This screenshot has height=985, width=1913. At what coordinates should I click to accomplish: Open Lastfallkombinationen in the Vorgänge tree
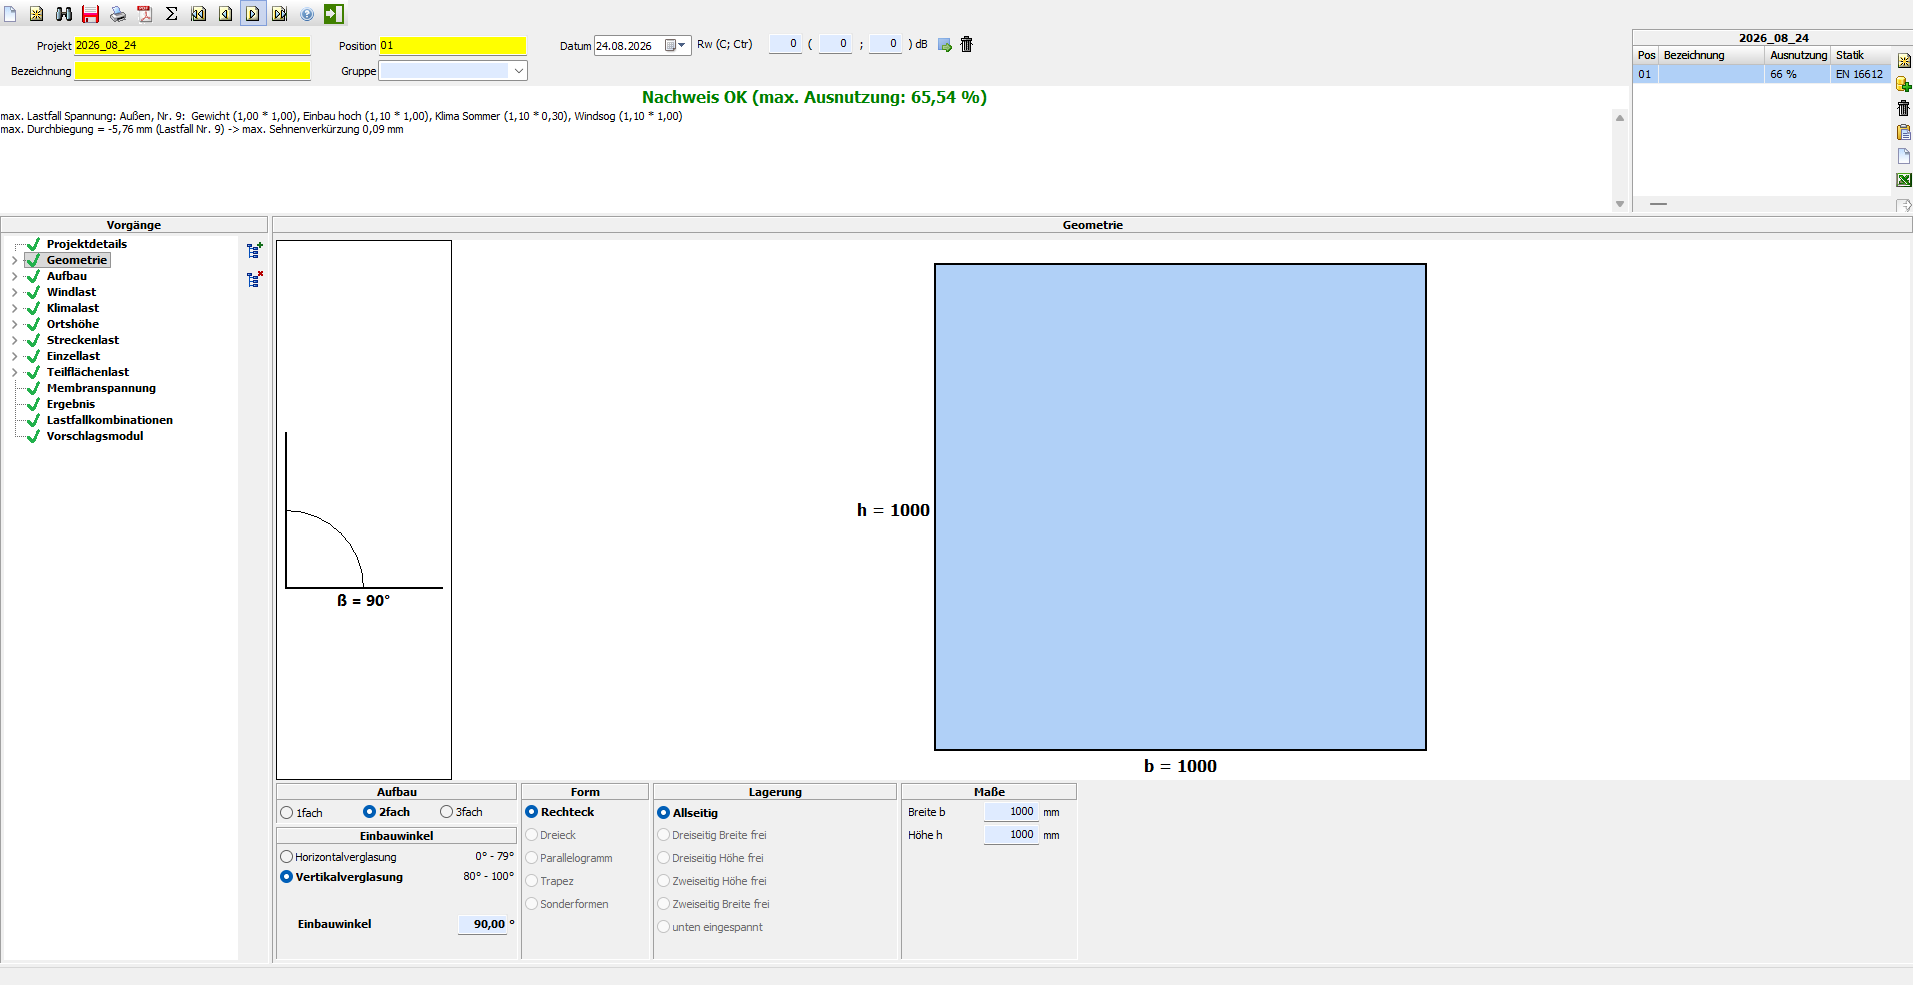click(x=110, y=420)
